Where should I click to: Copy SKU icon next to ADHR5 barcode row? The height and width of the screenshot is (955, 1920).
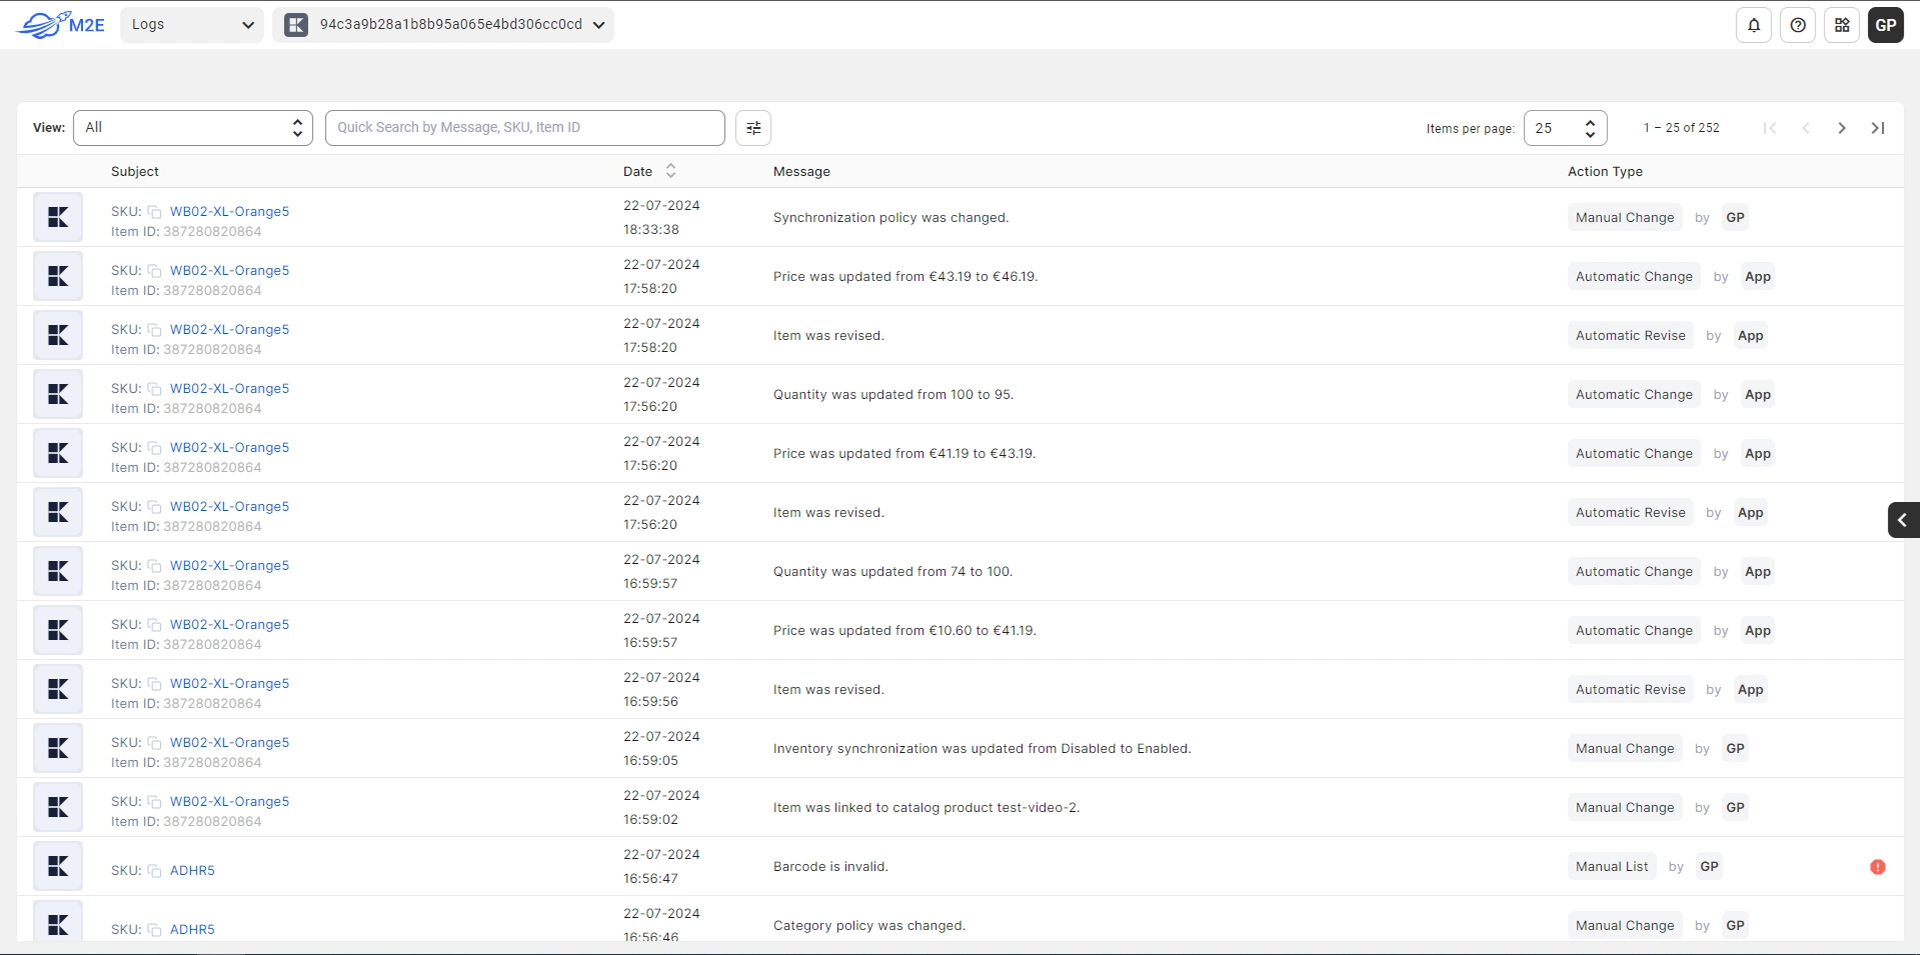click(x=155, y=871)
